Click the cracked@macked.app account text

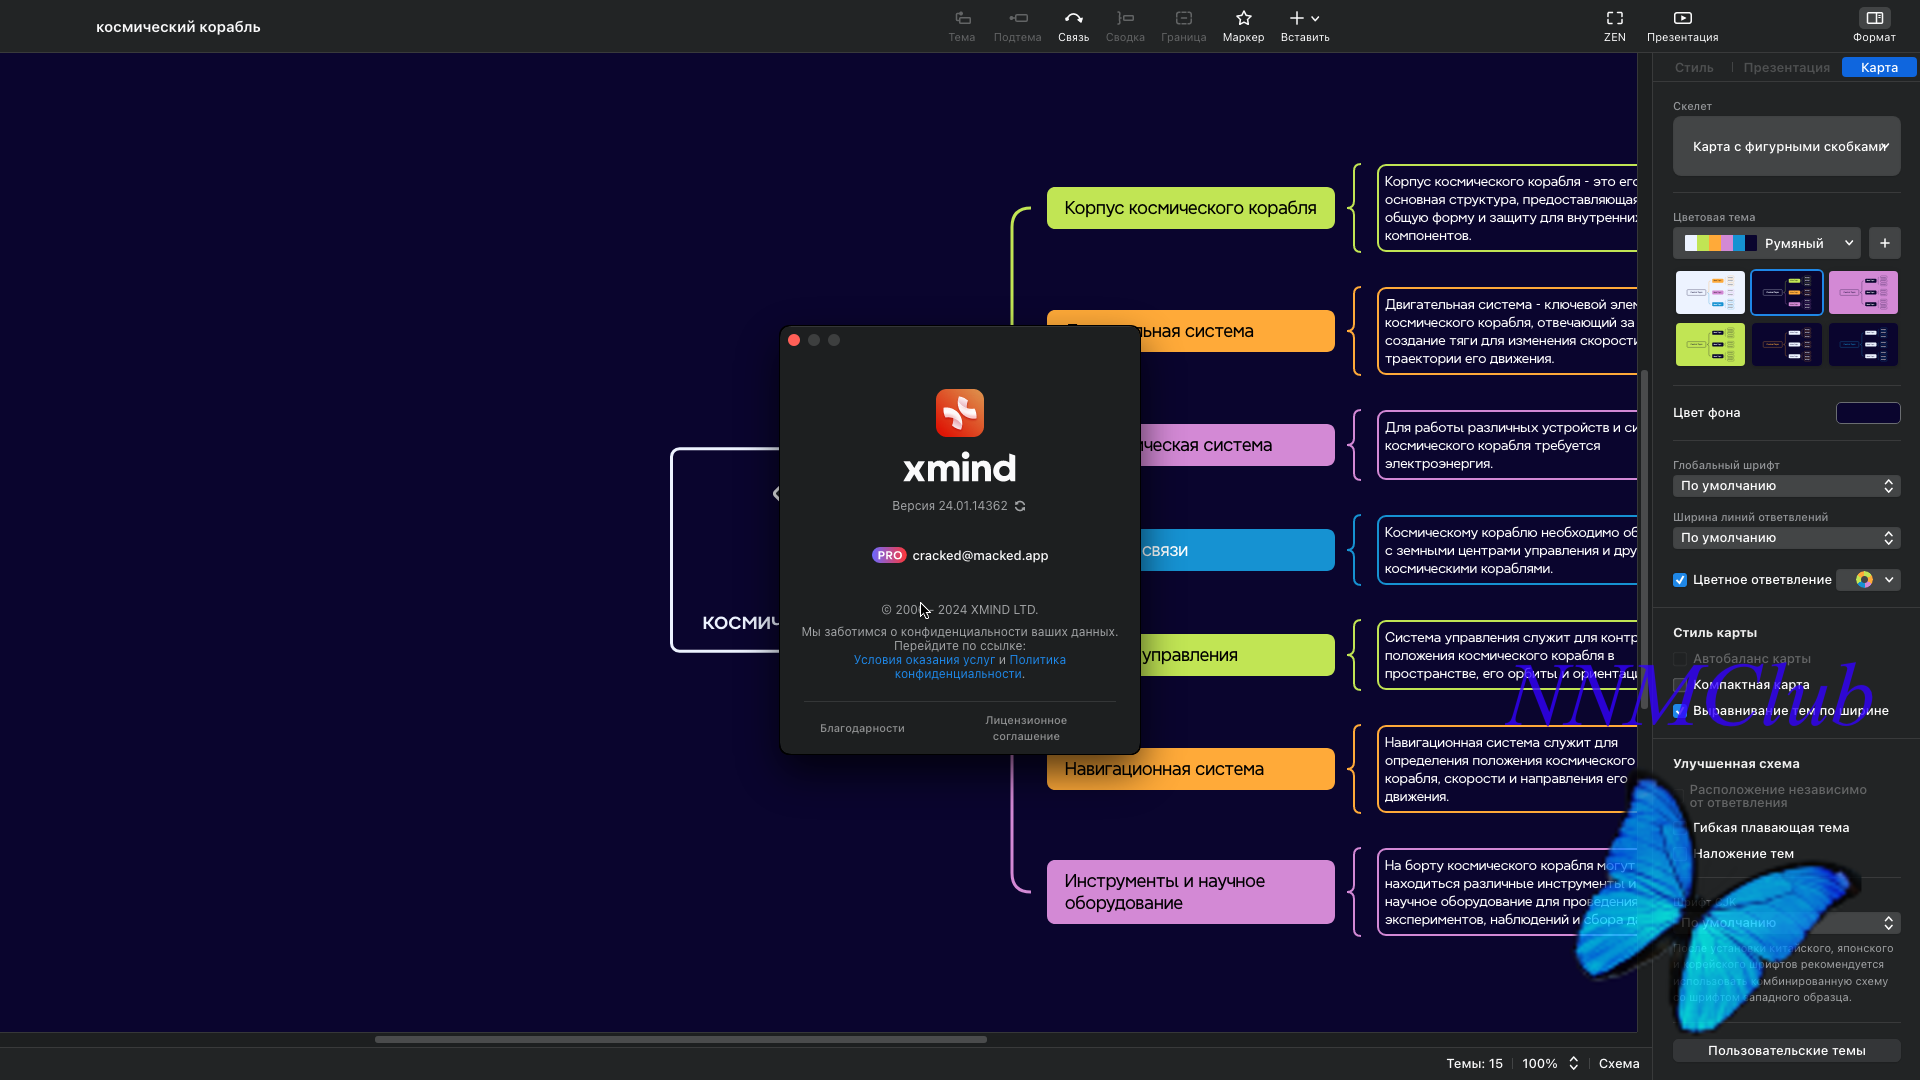(x=980, y=556)
